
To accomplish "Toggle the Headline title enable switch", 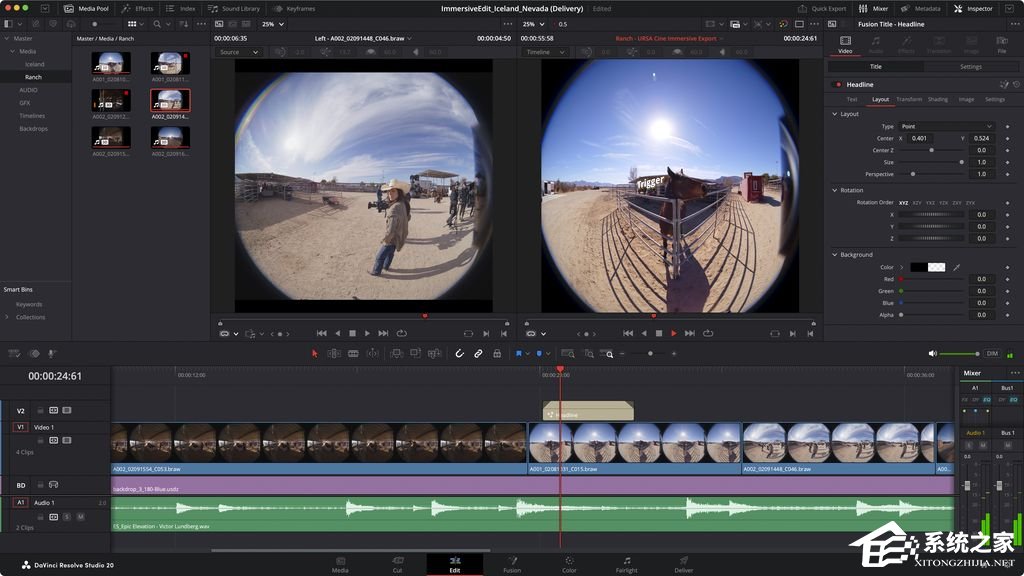I will click(838, 85).
